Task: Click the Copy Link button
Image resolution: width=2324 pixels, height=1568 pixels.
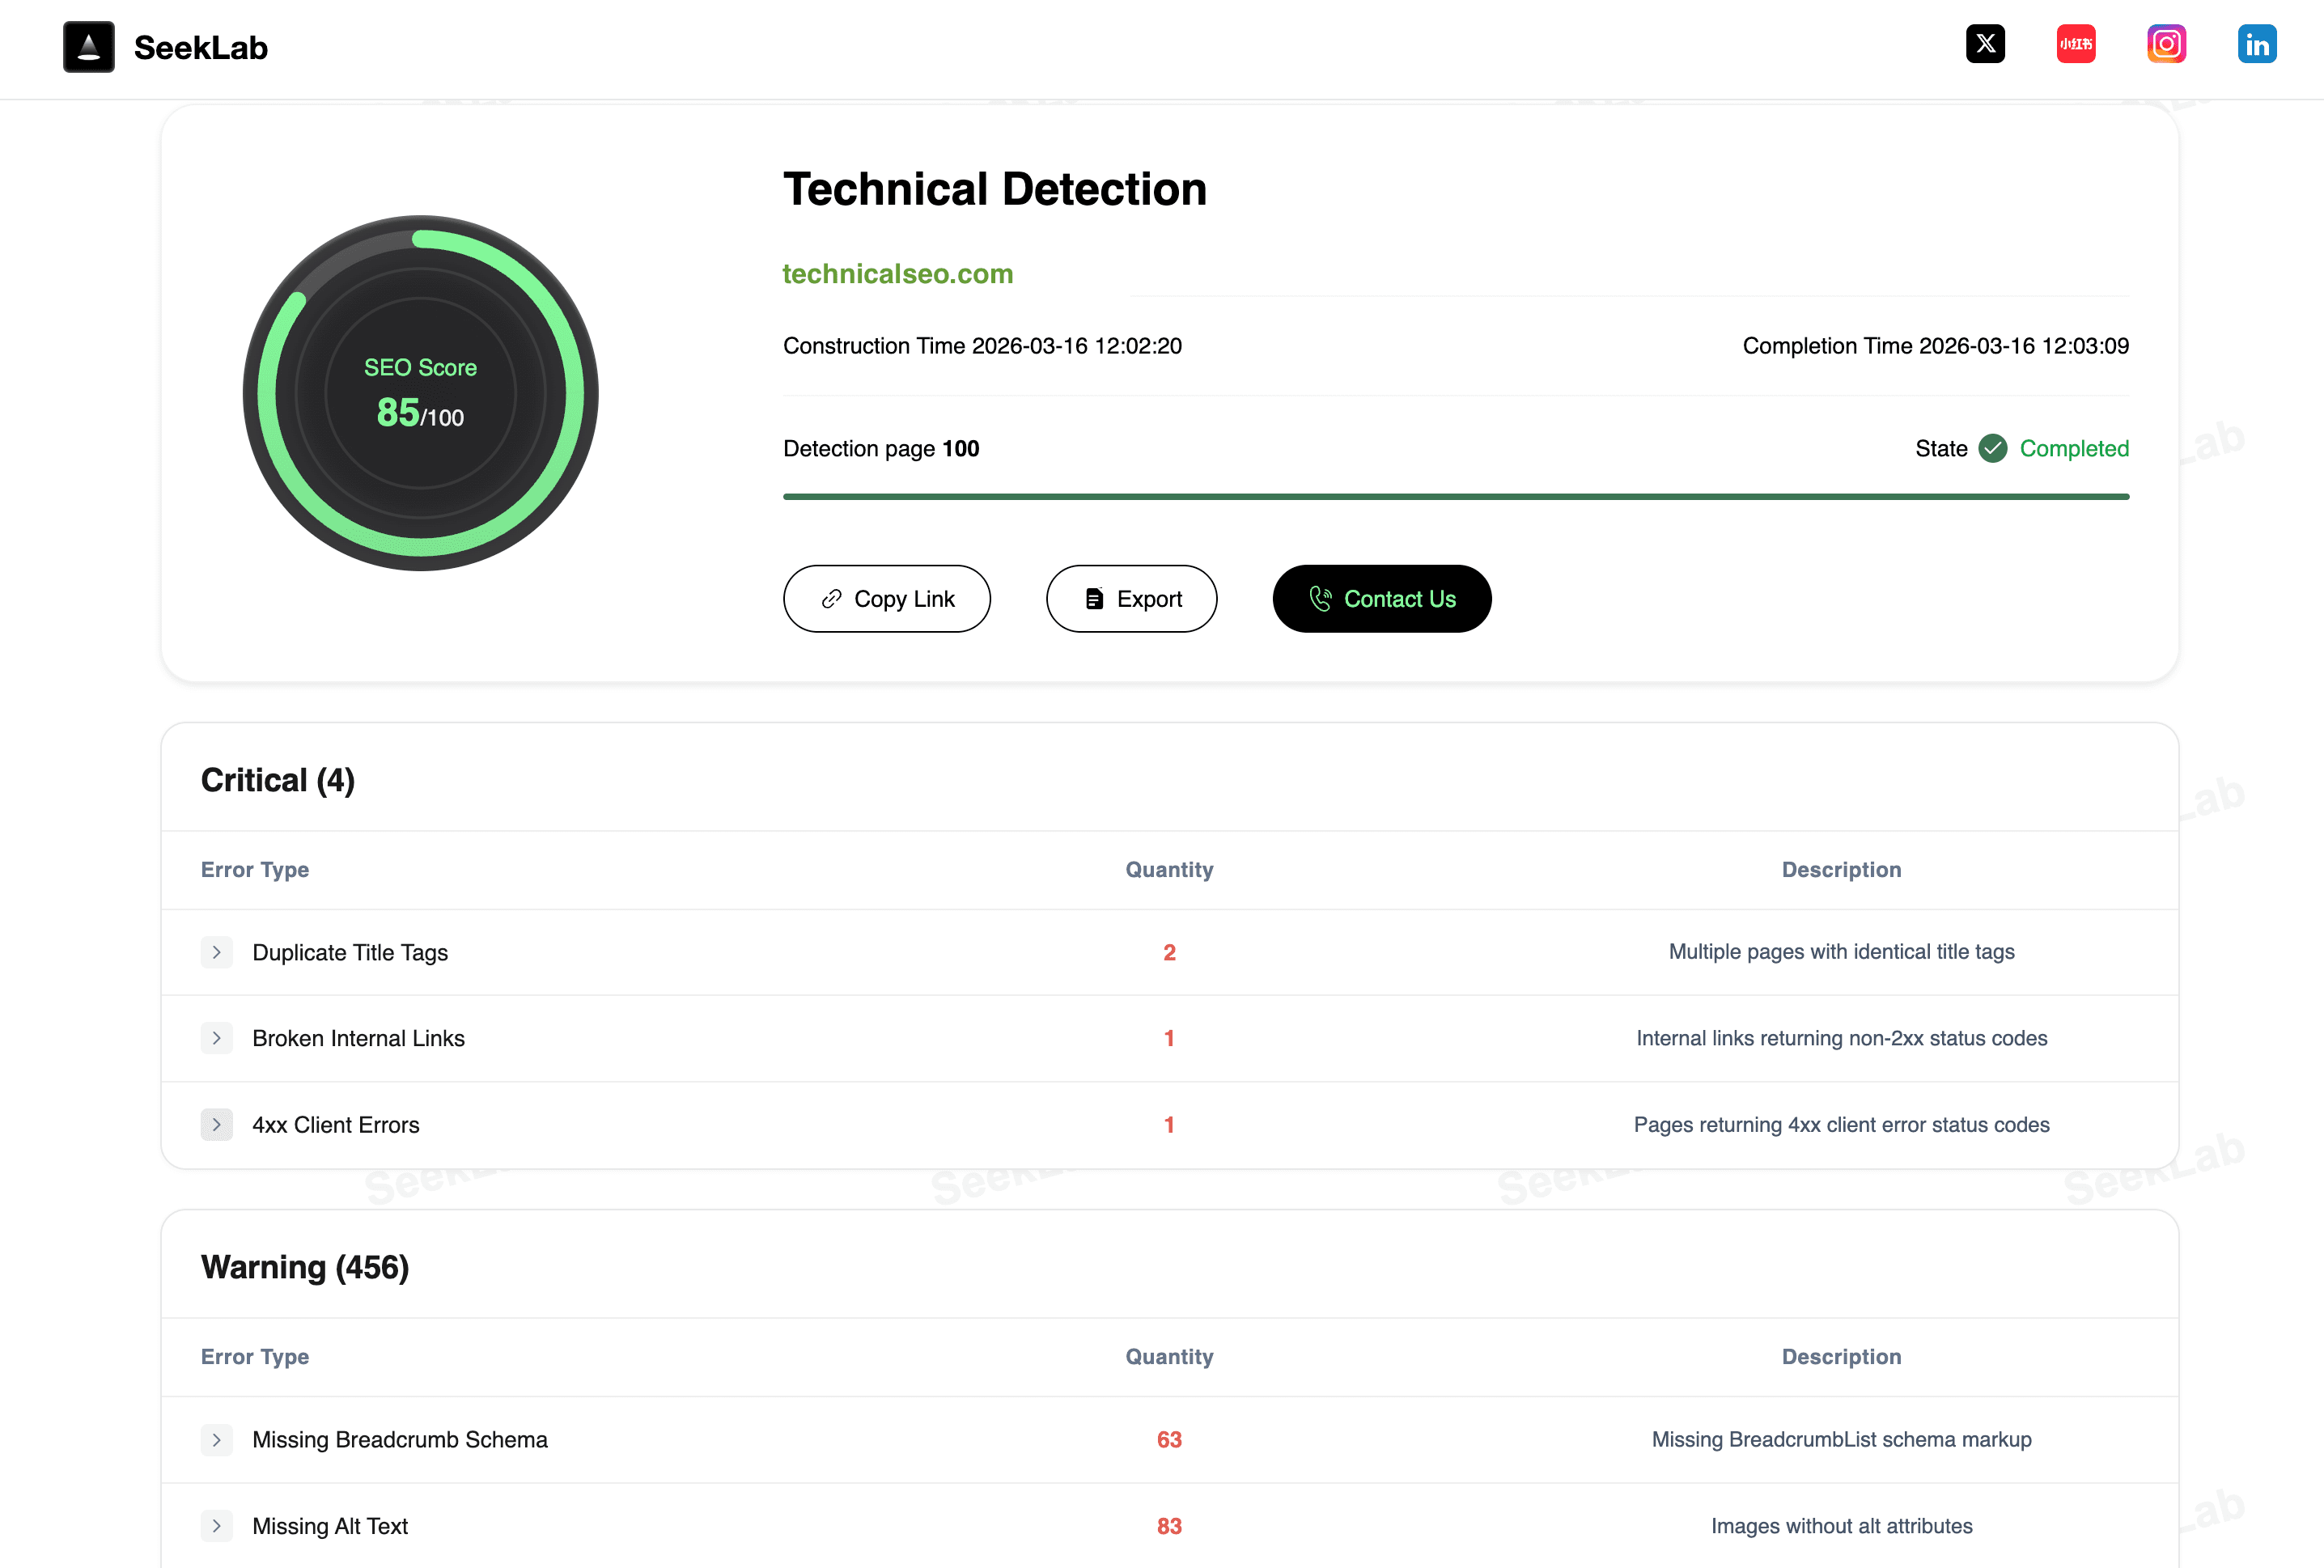Action: tap(886, 599)
